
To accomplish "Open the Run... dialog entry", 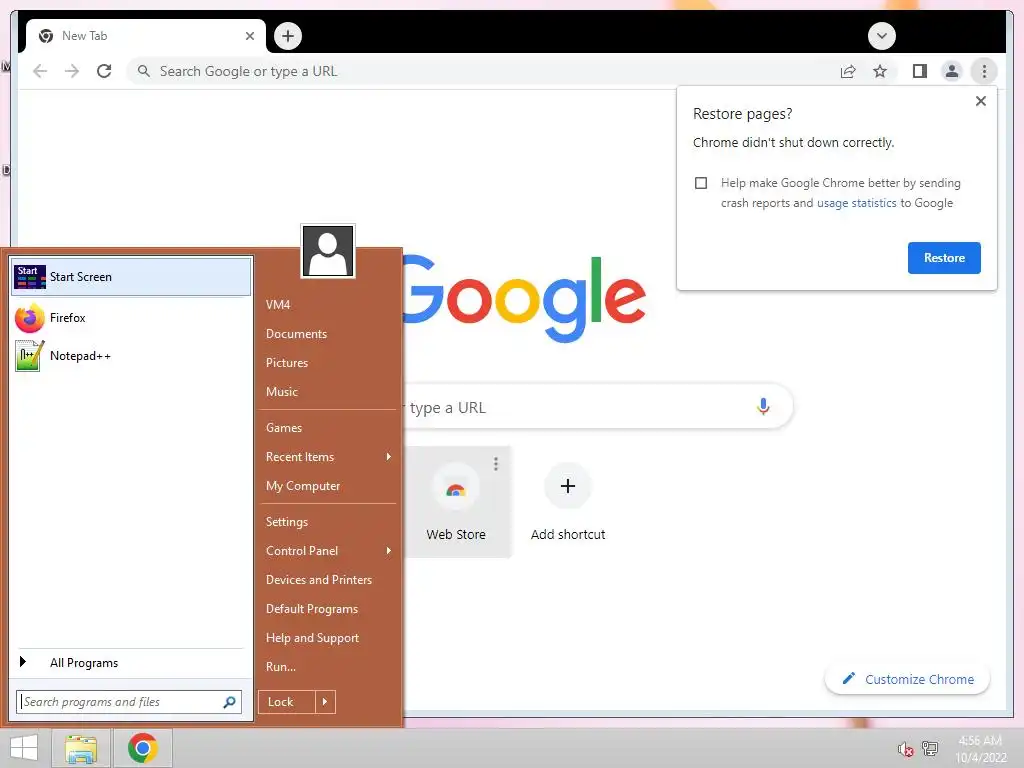I will (x=281, y=667).
